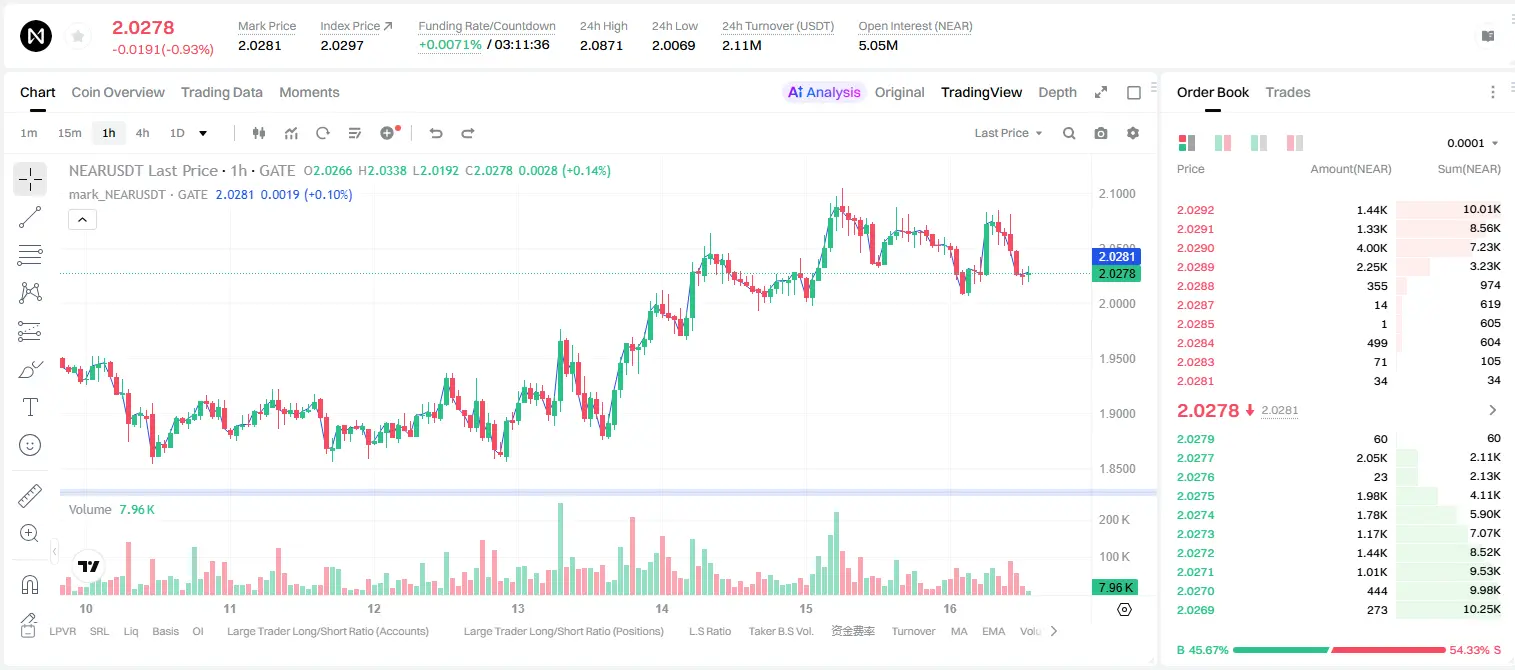Switch to the Trades tab

(1288, 92)
